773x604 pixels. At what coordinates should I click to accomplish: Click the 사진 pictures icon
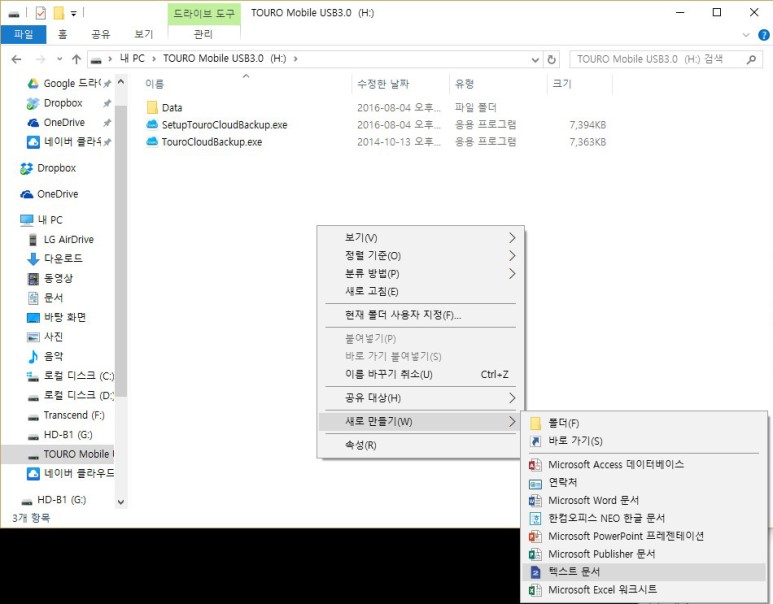33,337
